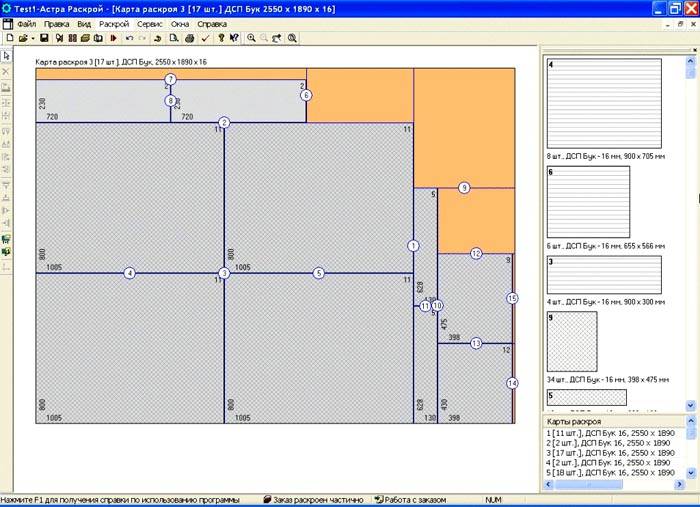The height and width of the screenshot is (507, 700).
Task: Click the yellow Help question mark icon
Action: tap(220, 38)
